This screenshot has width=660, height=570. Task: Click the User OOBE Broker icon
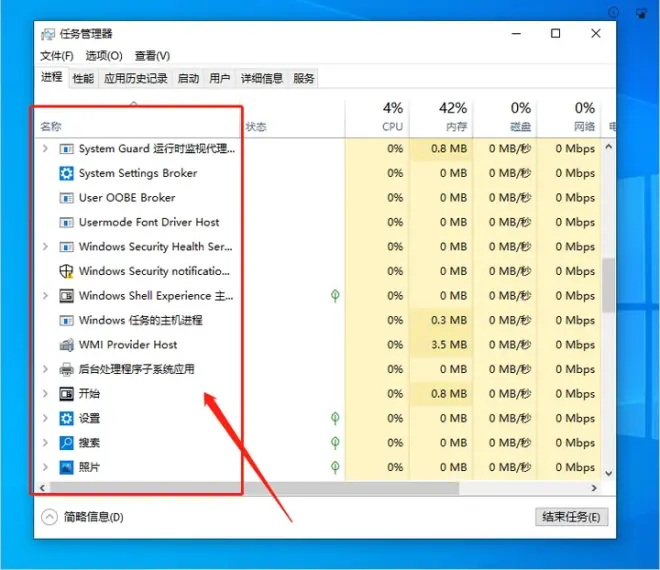pyautogui.click(x=66, y=197)
